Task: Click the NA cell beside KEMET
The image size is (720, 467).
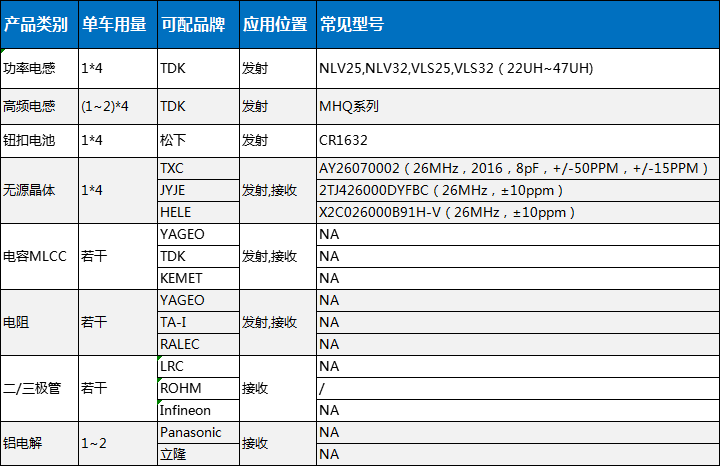Action: tap(518, 278)
